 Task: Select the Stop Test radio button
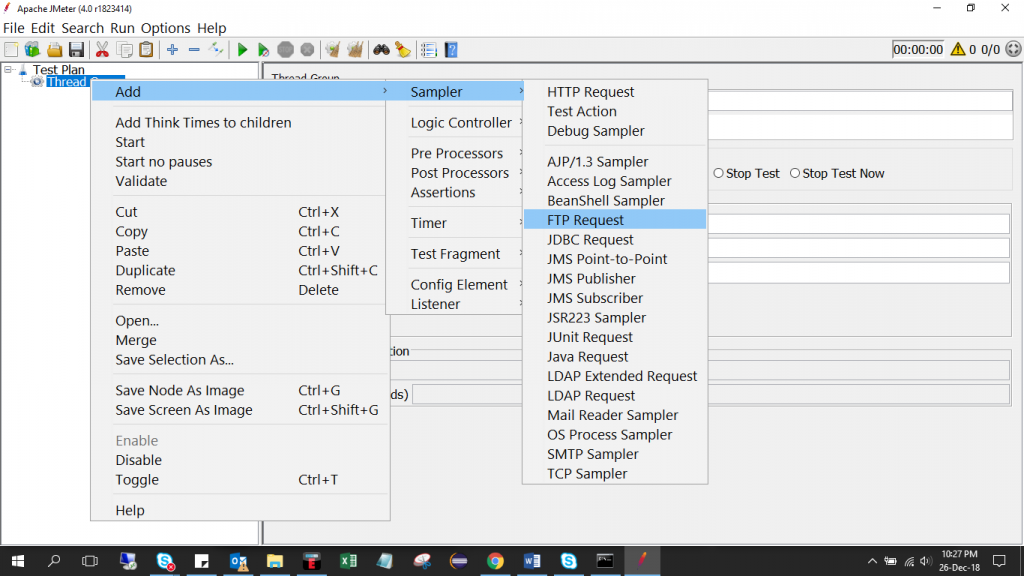(718, 173)
